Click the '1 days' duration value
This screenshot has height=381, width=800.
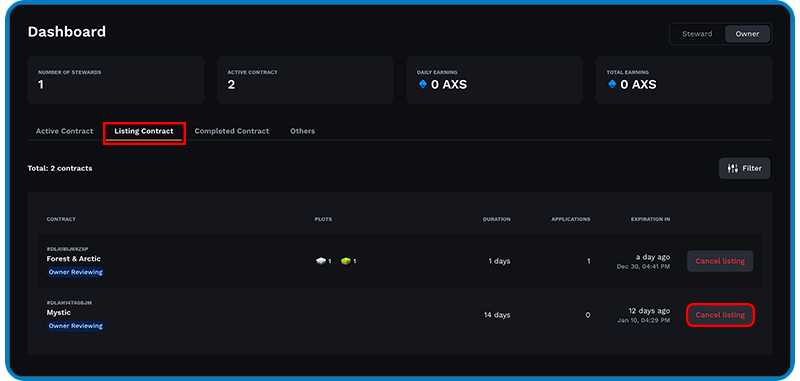pyautogui.click(x=499, y=261)
